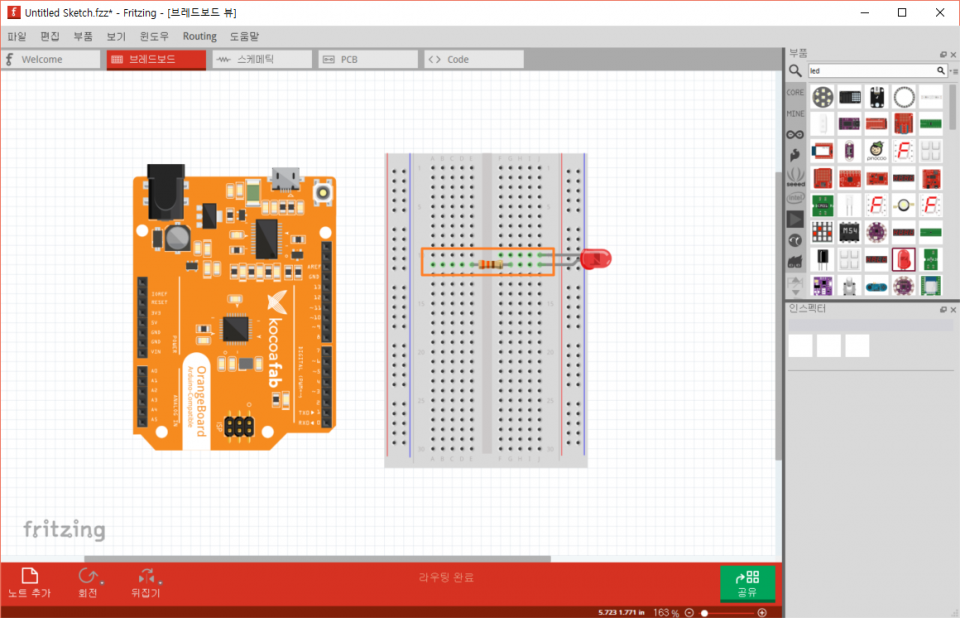Select the Arduino parts bin

point(795,135)
